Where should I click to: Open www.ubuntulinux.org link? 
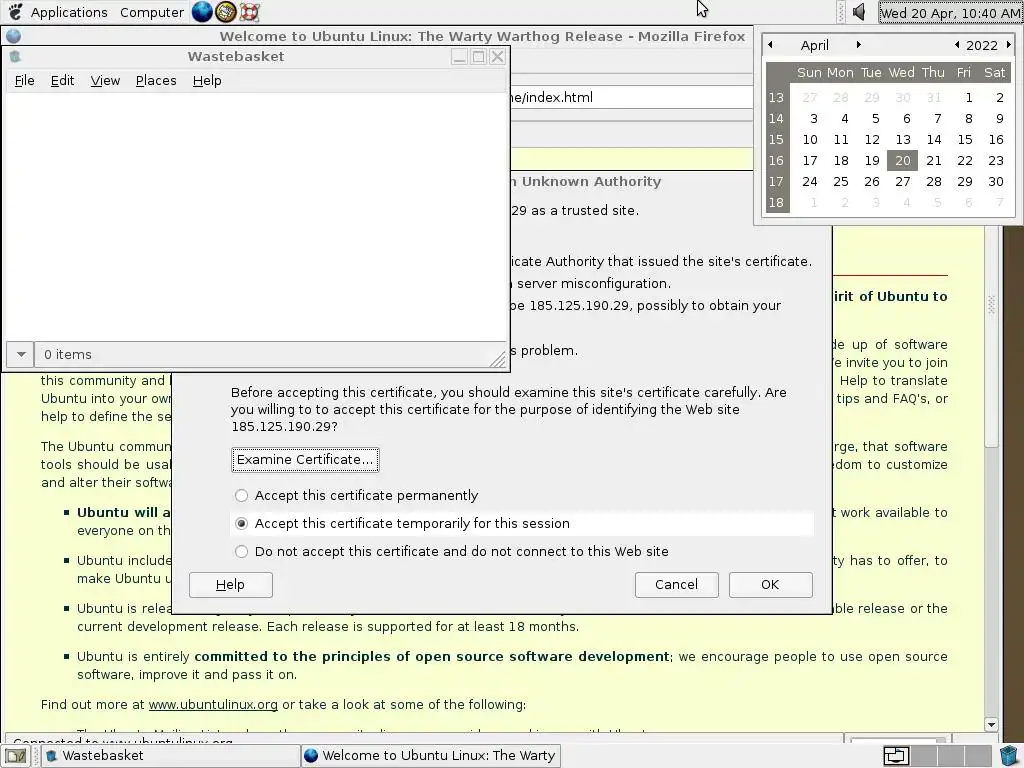[213, 705]
